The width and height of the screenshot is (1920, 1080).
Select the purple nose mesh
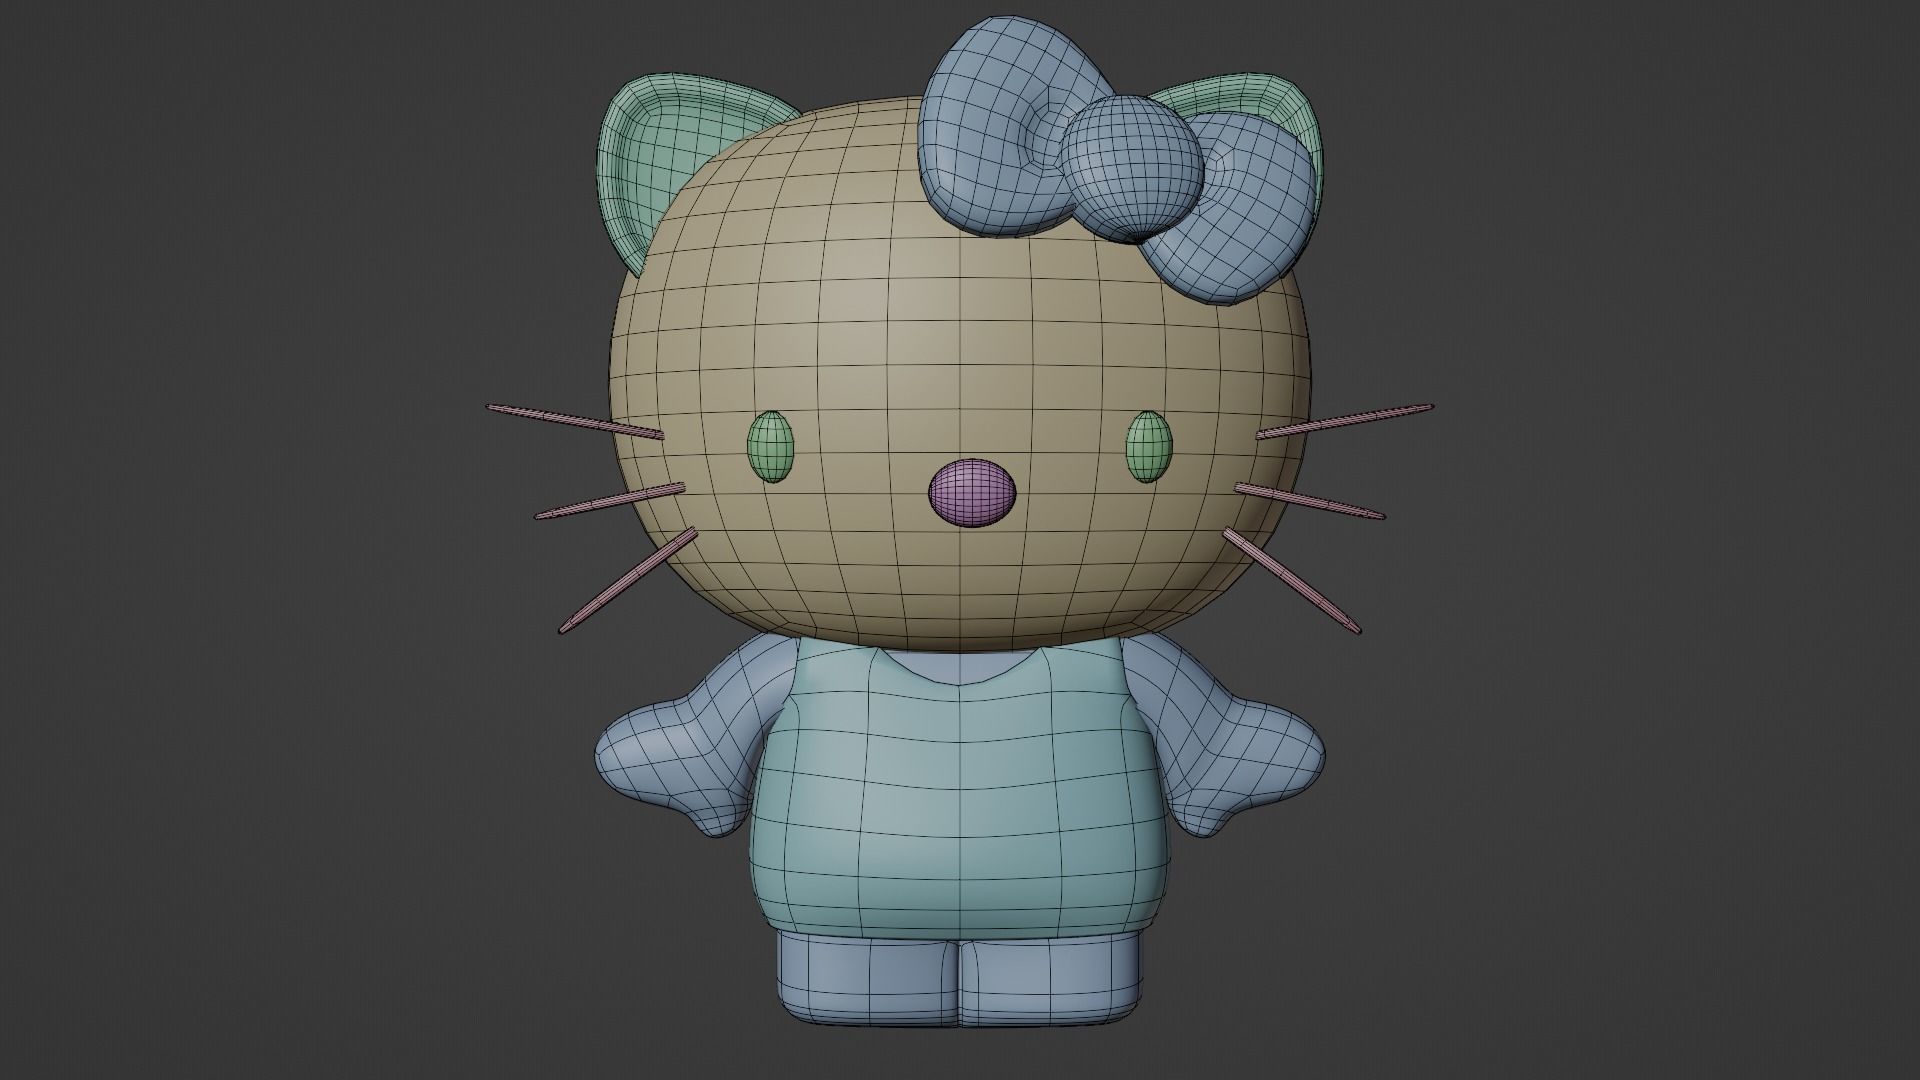tap(972, 493)
